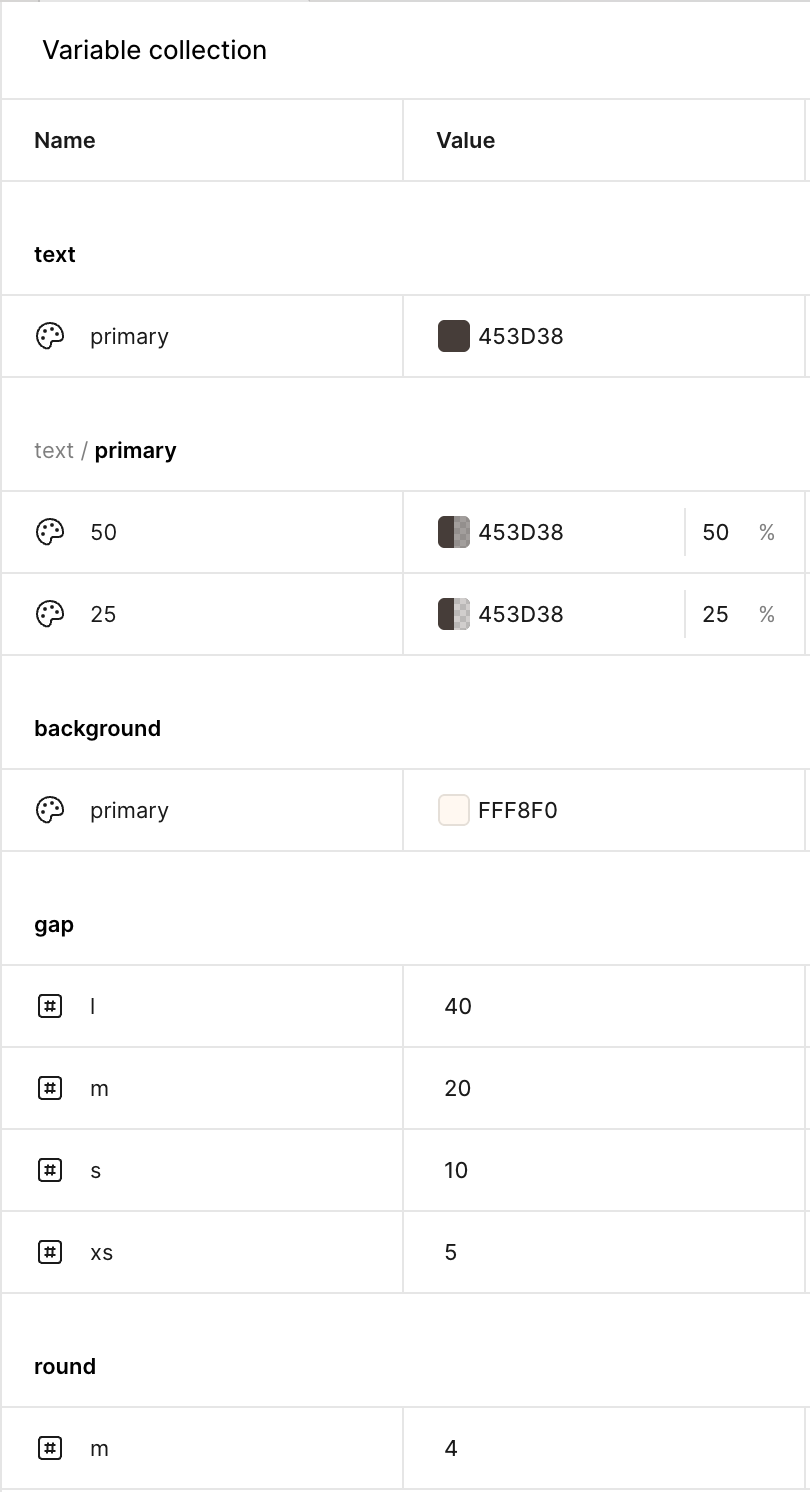Viewport: 810px width, 1492px height.
Task: Select the background group header
Action: point(97,728)
